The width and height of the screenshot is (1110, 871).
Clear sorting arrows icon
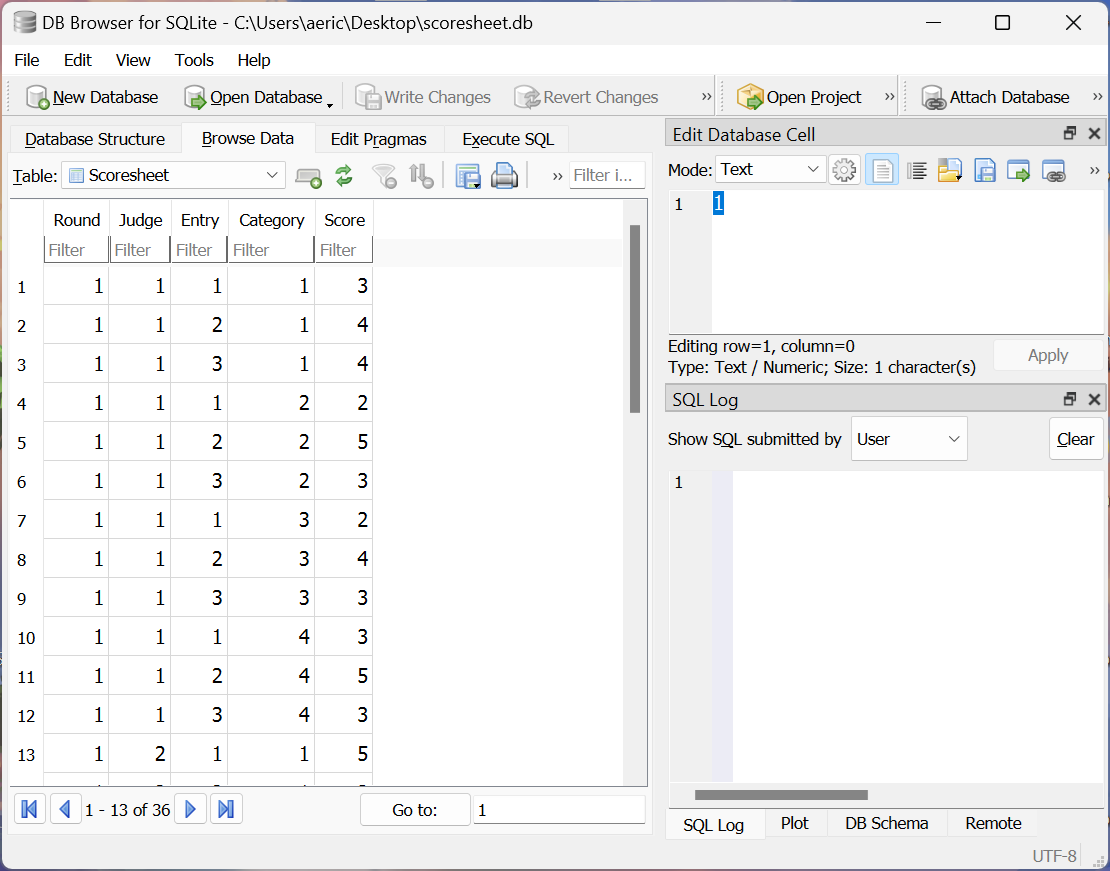point(421,176)
